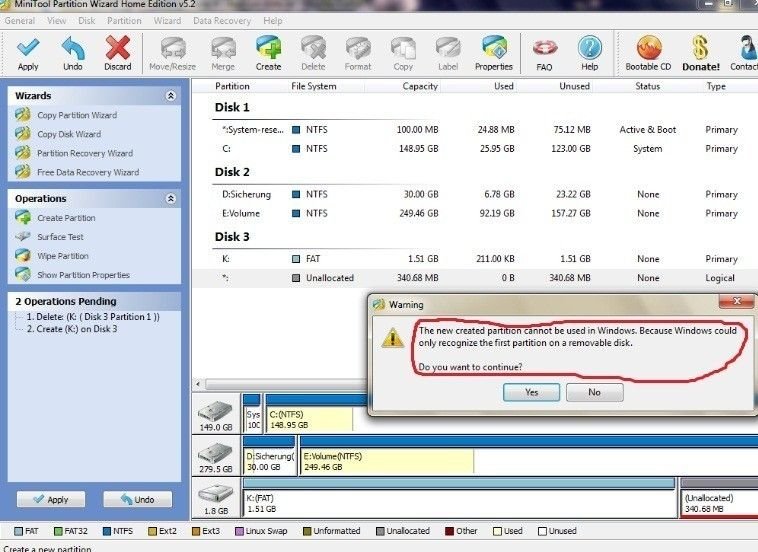
Task: Open the Help question mark icon
Action: (x=590, y=48)
